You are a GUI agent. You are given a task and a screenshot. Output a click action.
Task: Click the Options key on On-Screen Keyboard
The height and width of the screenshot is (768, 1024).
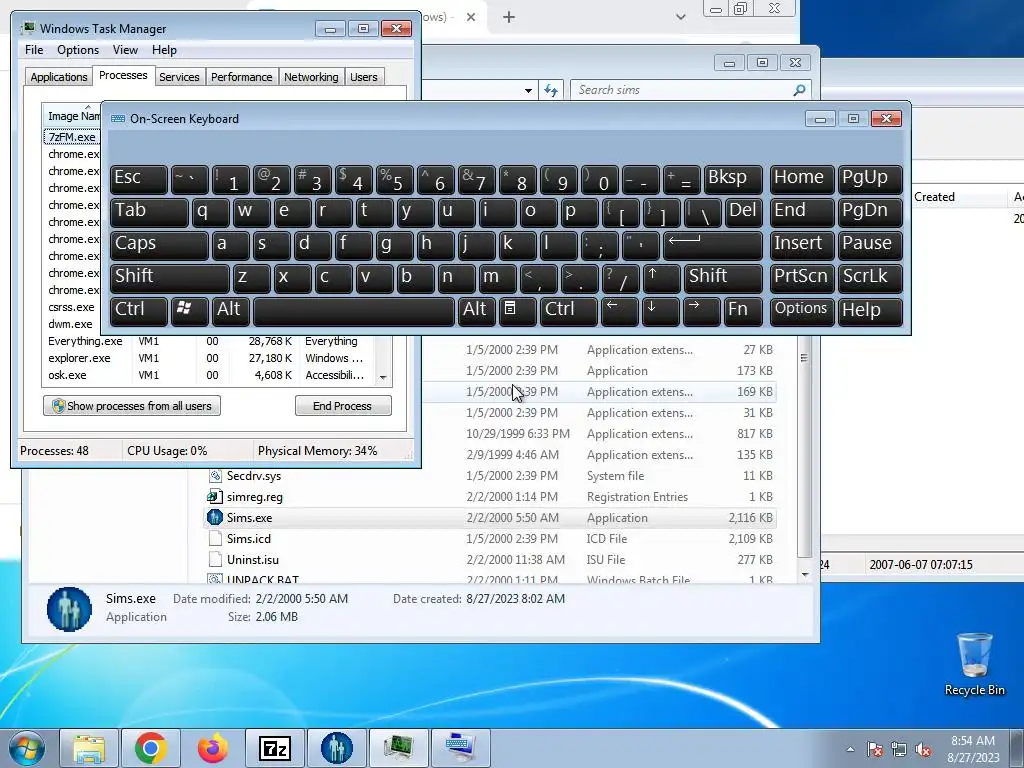pos(802,310)
